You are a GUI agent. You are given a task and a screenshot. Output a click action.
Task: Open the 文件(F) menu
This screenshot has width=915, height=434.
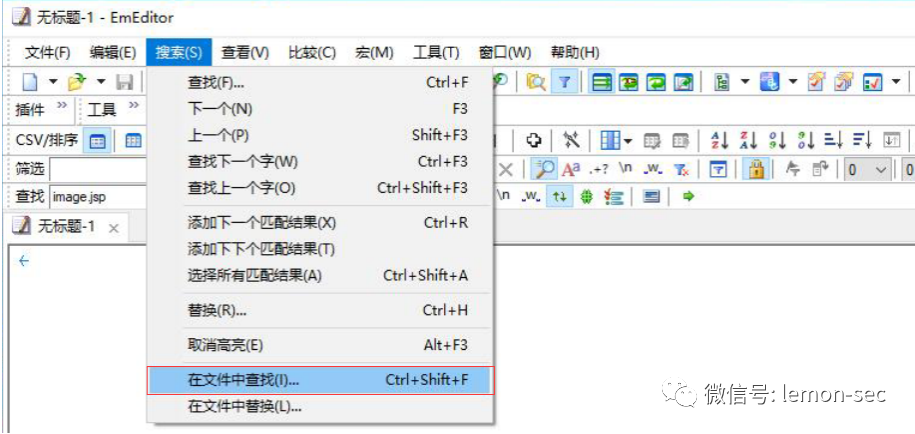47,52
